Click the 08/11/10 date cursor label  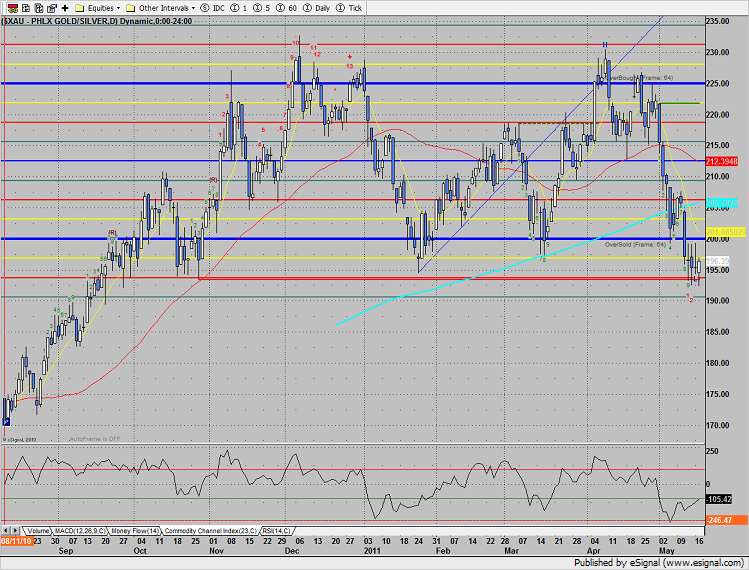click(16, 541)
